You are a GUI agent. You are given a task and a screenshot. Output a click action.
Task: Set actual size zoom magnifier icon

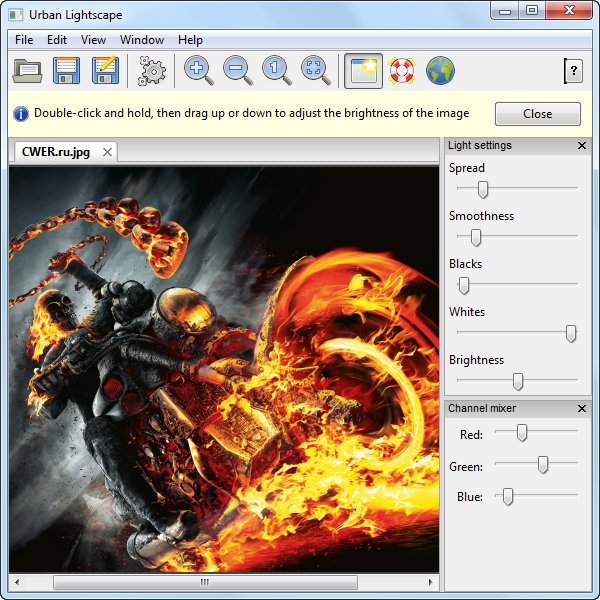pos(277,71)
